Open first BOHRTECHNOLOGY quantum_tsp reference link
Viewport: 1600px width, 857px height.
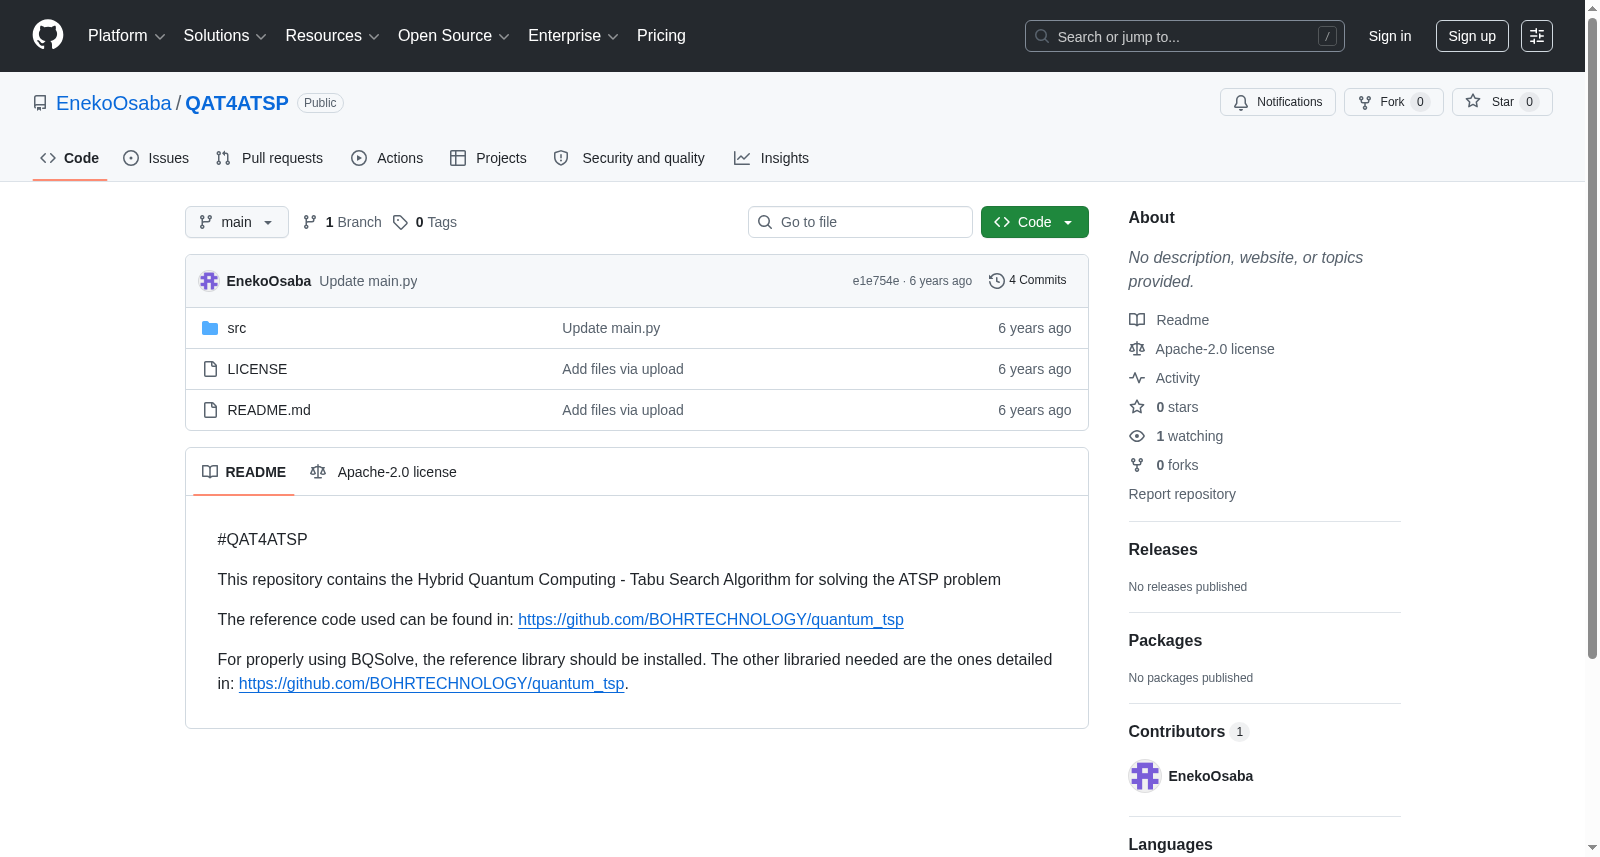coord(711,620)
